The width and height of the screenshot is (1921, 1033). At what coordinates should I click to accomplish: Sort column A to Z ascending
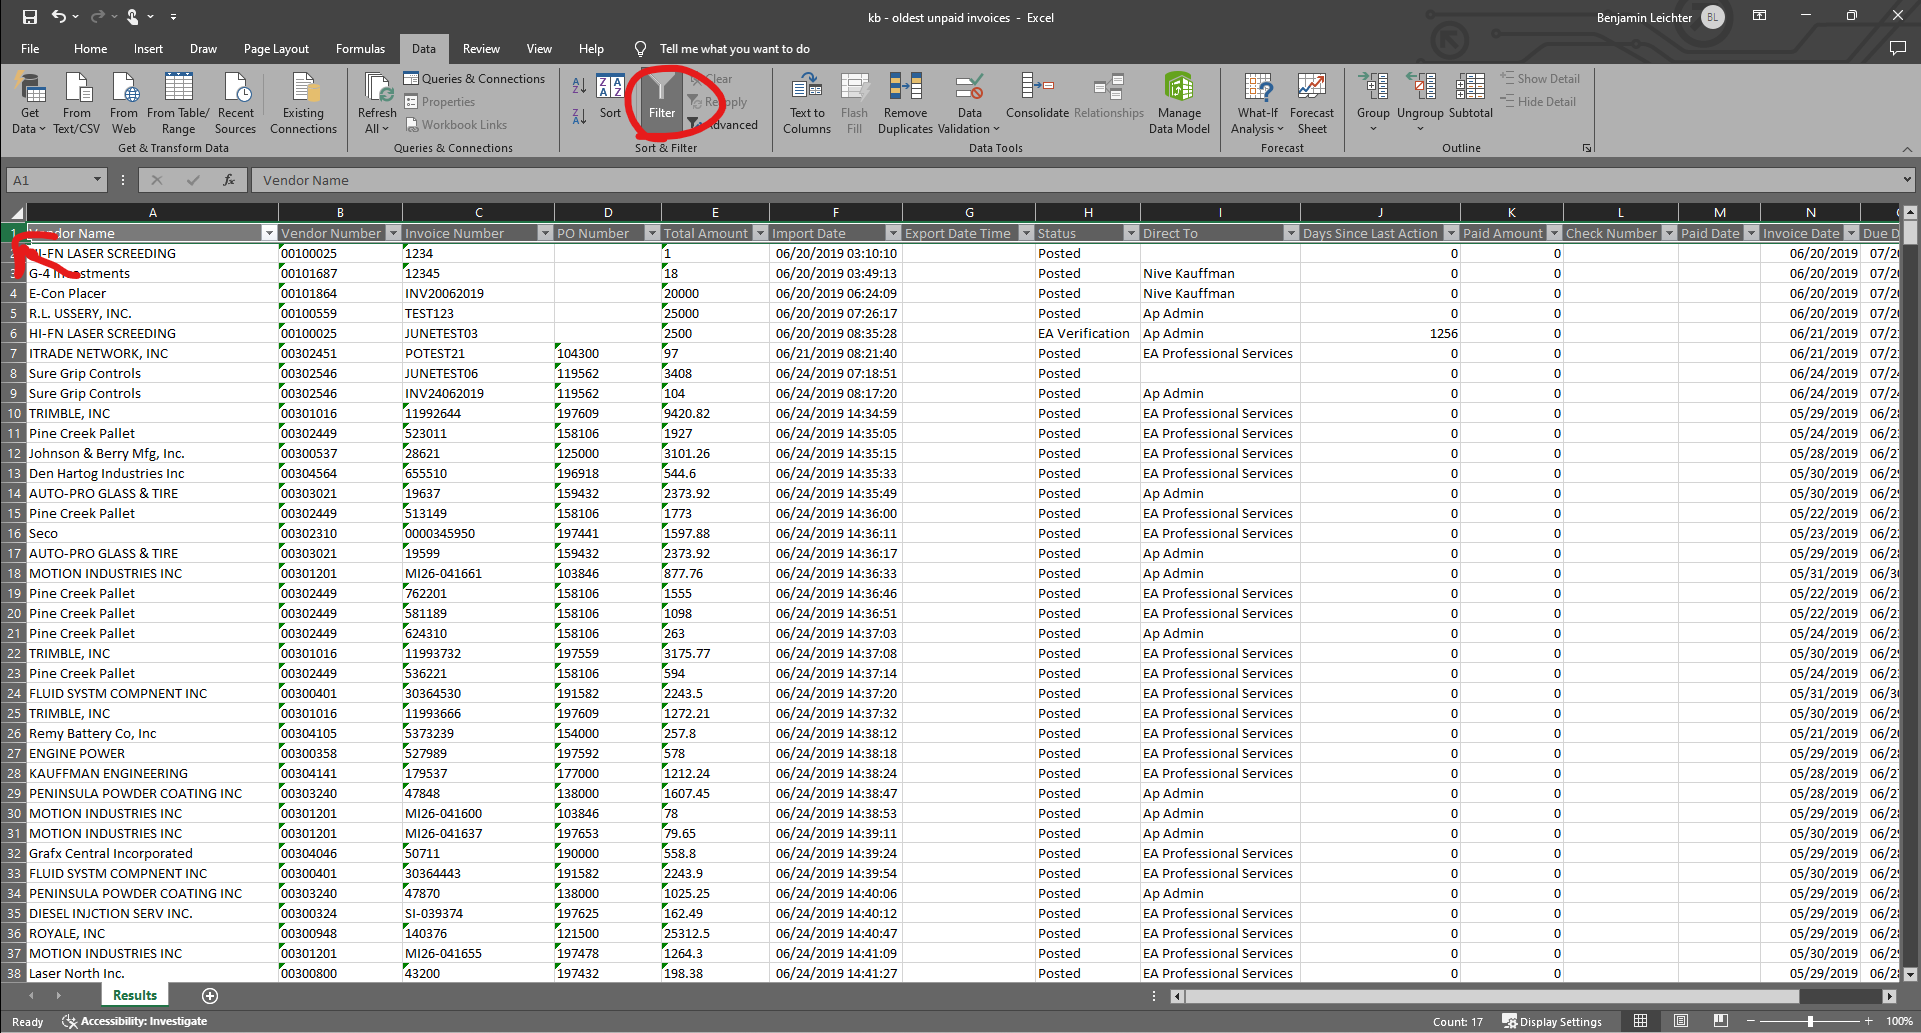click(579, 86)
